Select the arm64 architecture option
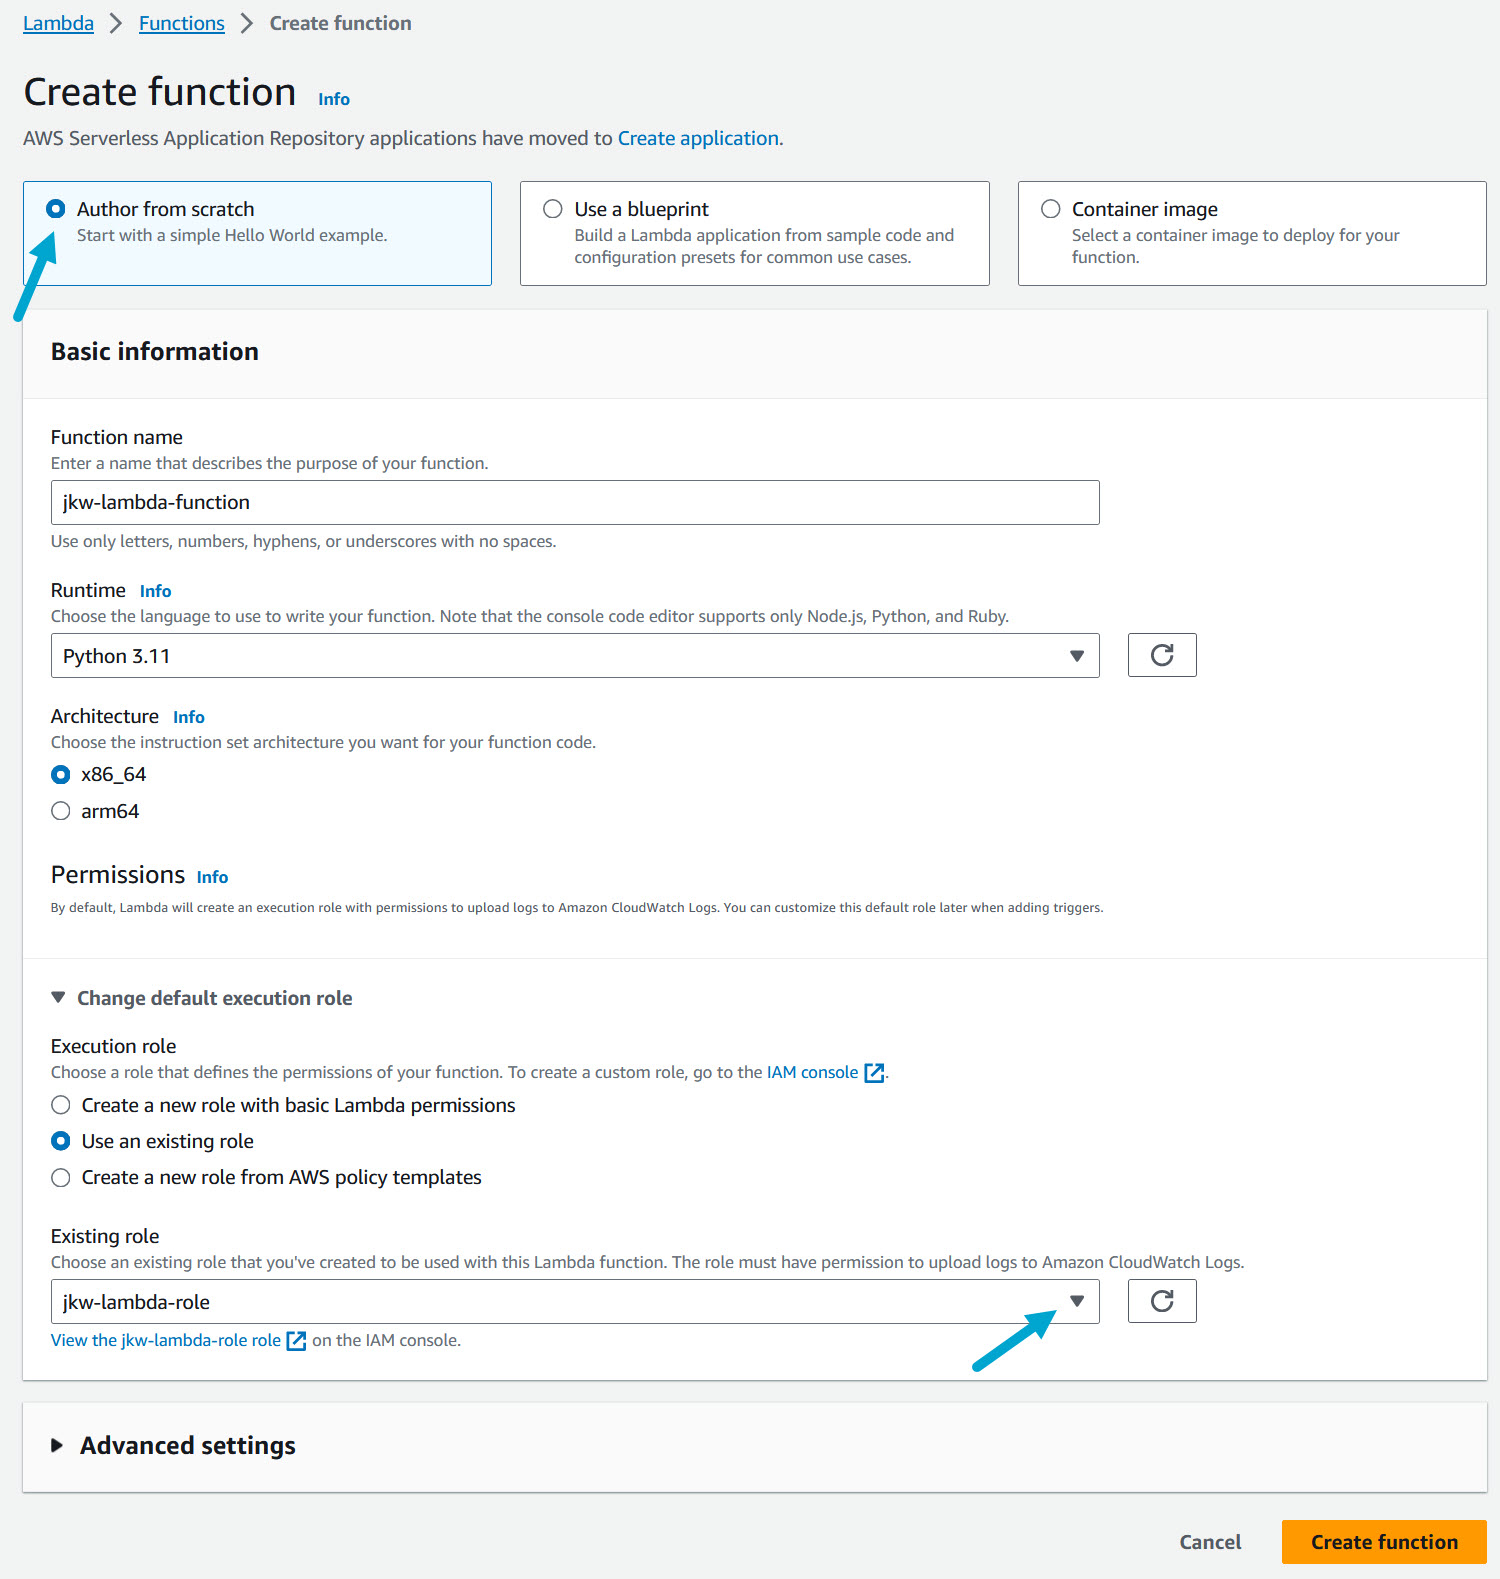Screen dimensions: 1500x1579 [x=61, y=811]
